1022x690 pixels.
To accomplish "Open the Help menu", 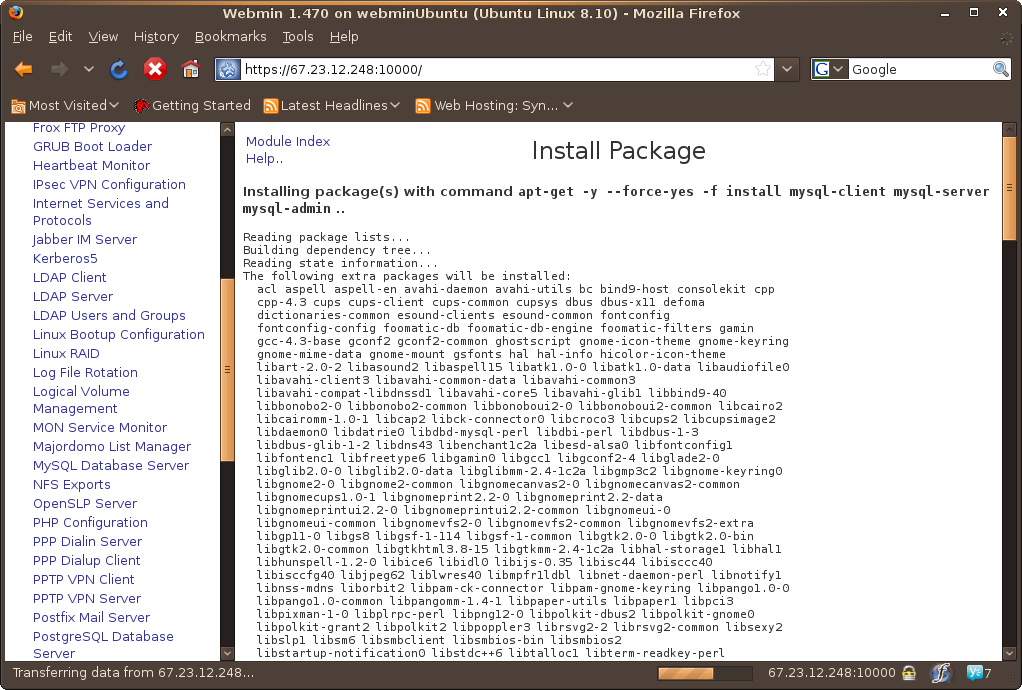I will tap(343, 36).
